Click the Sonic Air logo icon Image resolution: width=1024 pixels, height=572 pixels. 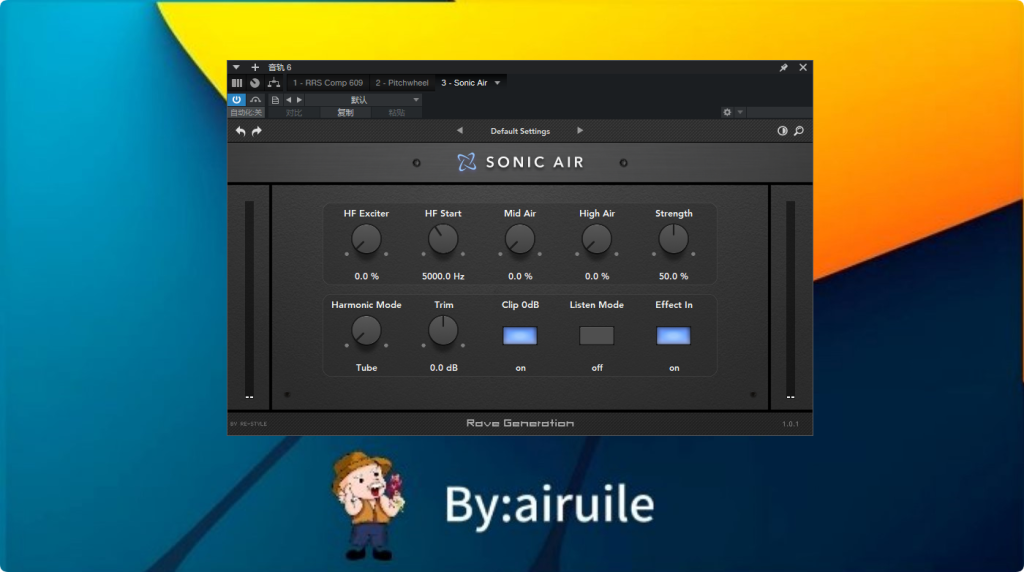(466, 162)
